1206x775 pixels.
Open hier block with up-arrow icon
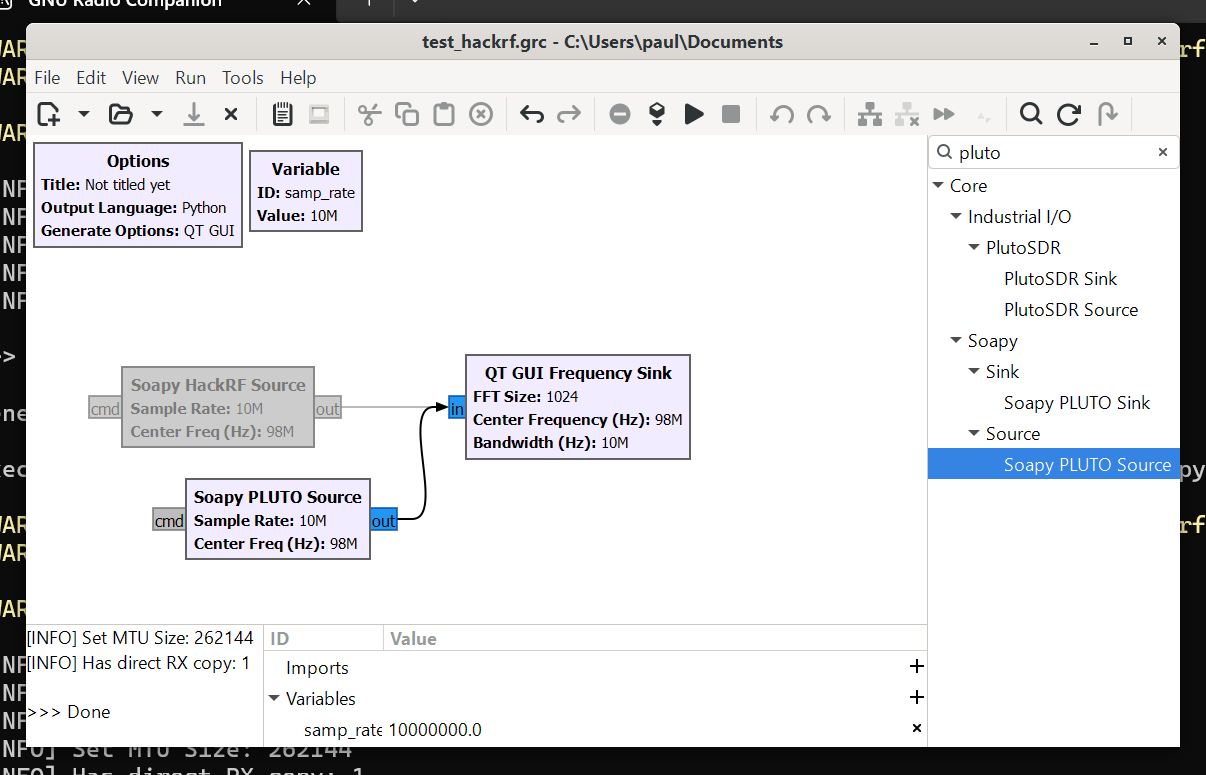coord(1107,114)
